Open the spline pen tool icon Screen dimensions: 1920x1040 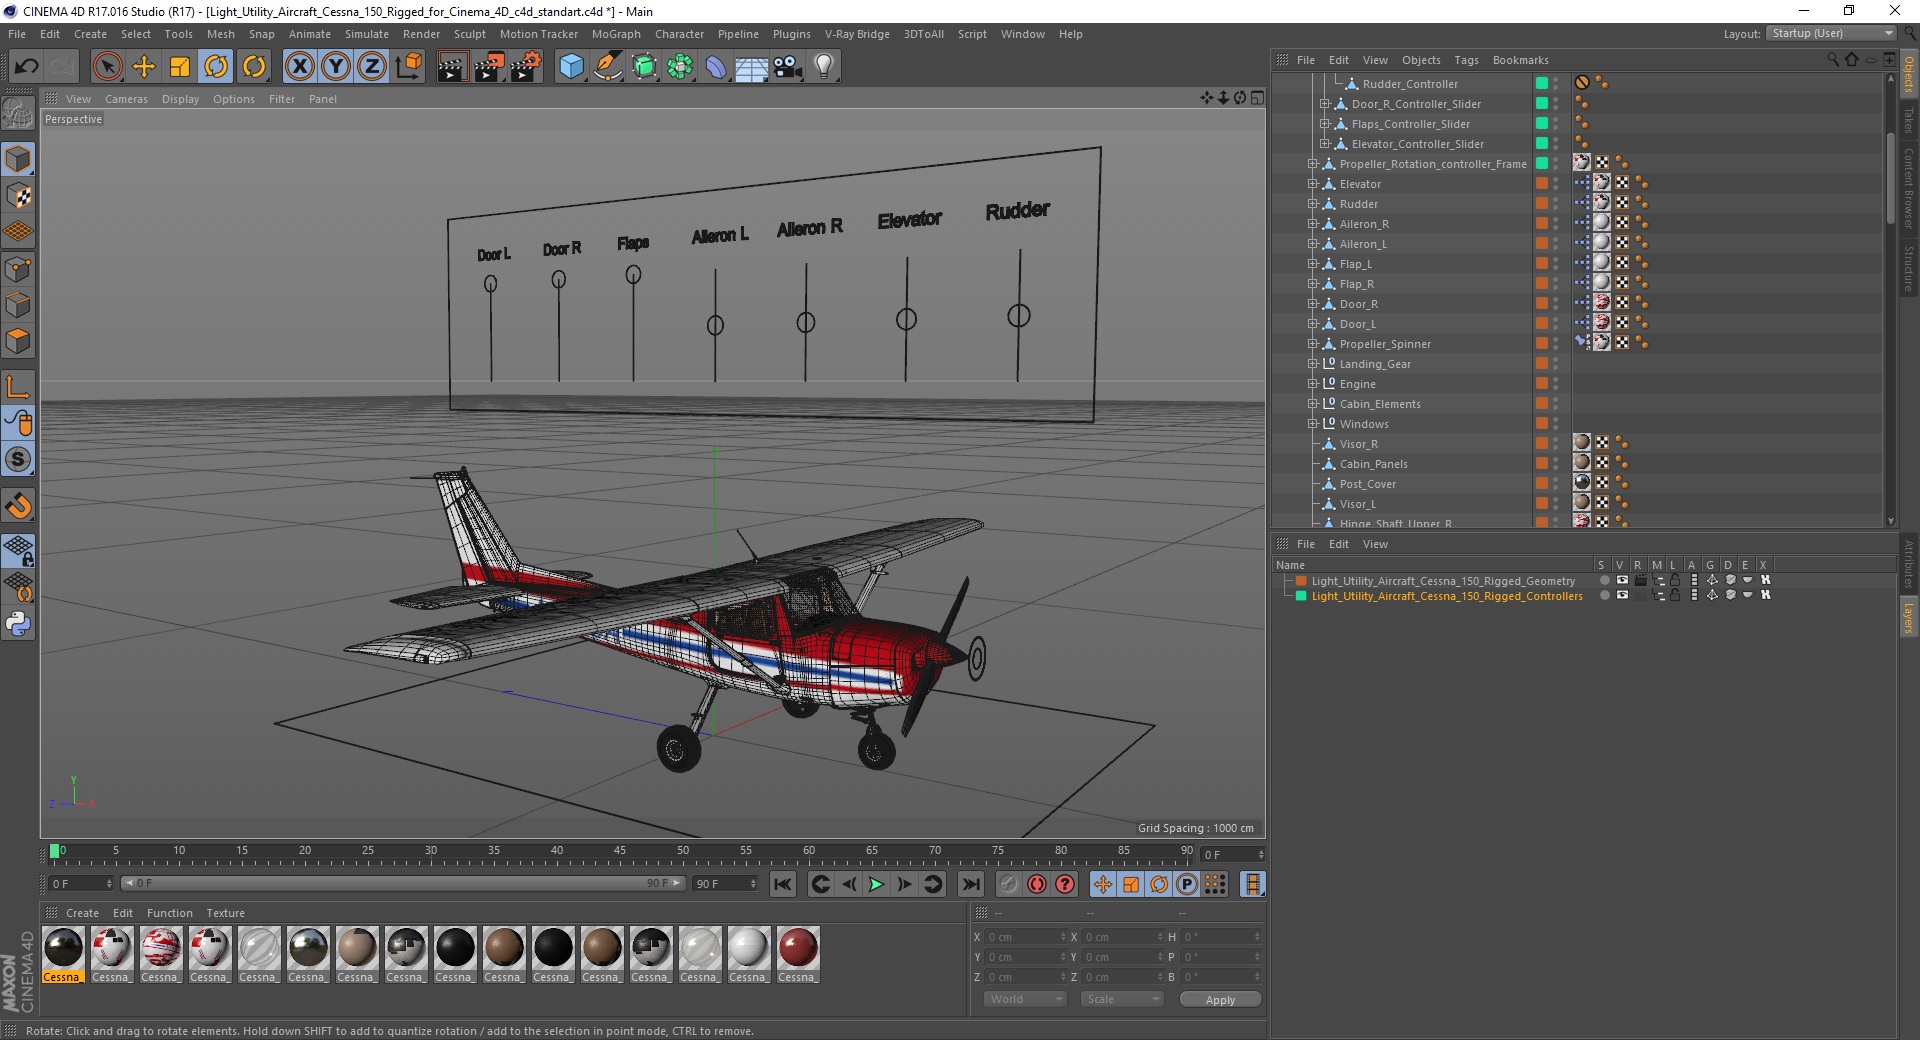pos(608,67)
